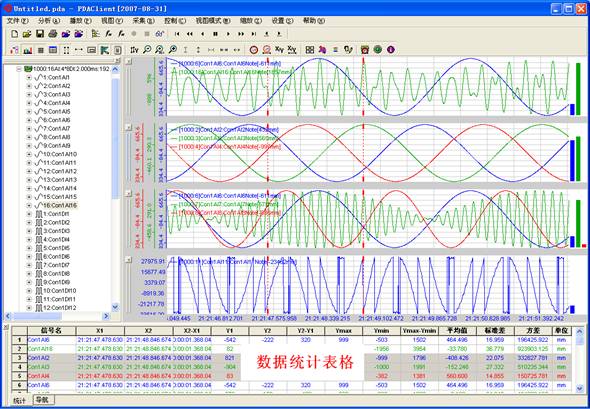Click the New document icon
Viewport: 590px width, 409px height.
pos(14,34)
